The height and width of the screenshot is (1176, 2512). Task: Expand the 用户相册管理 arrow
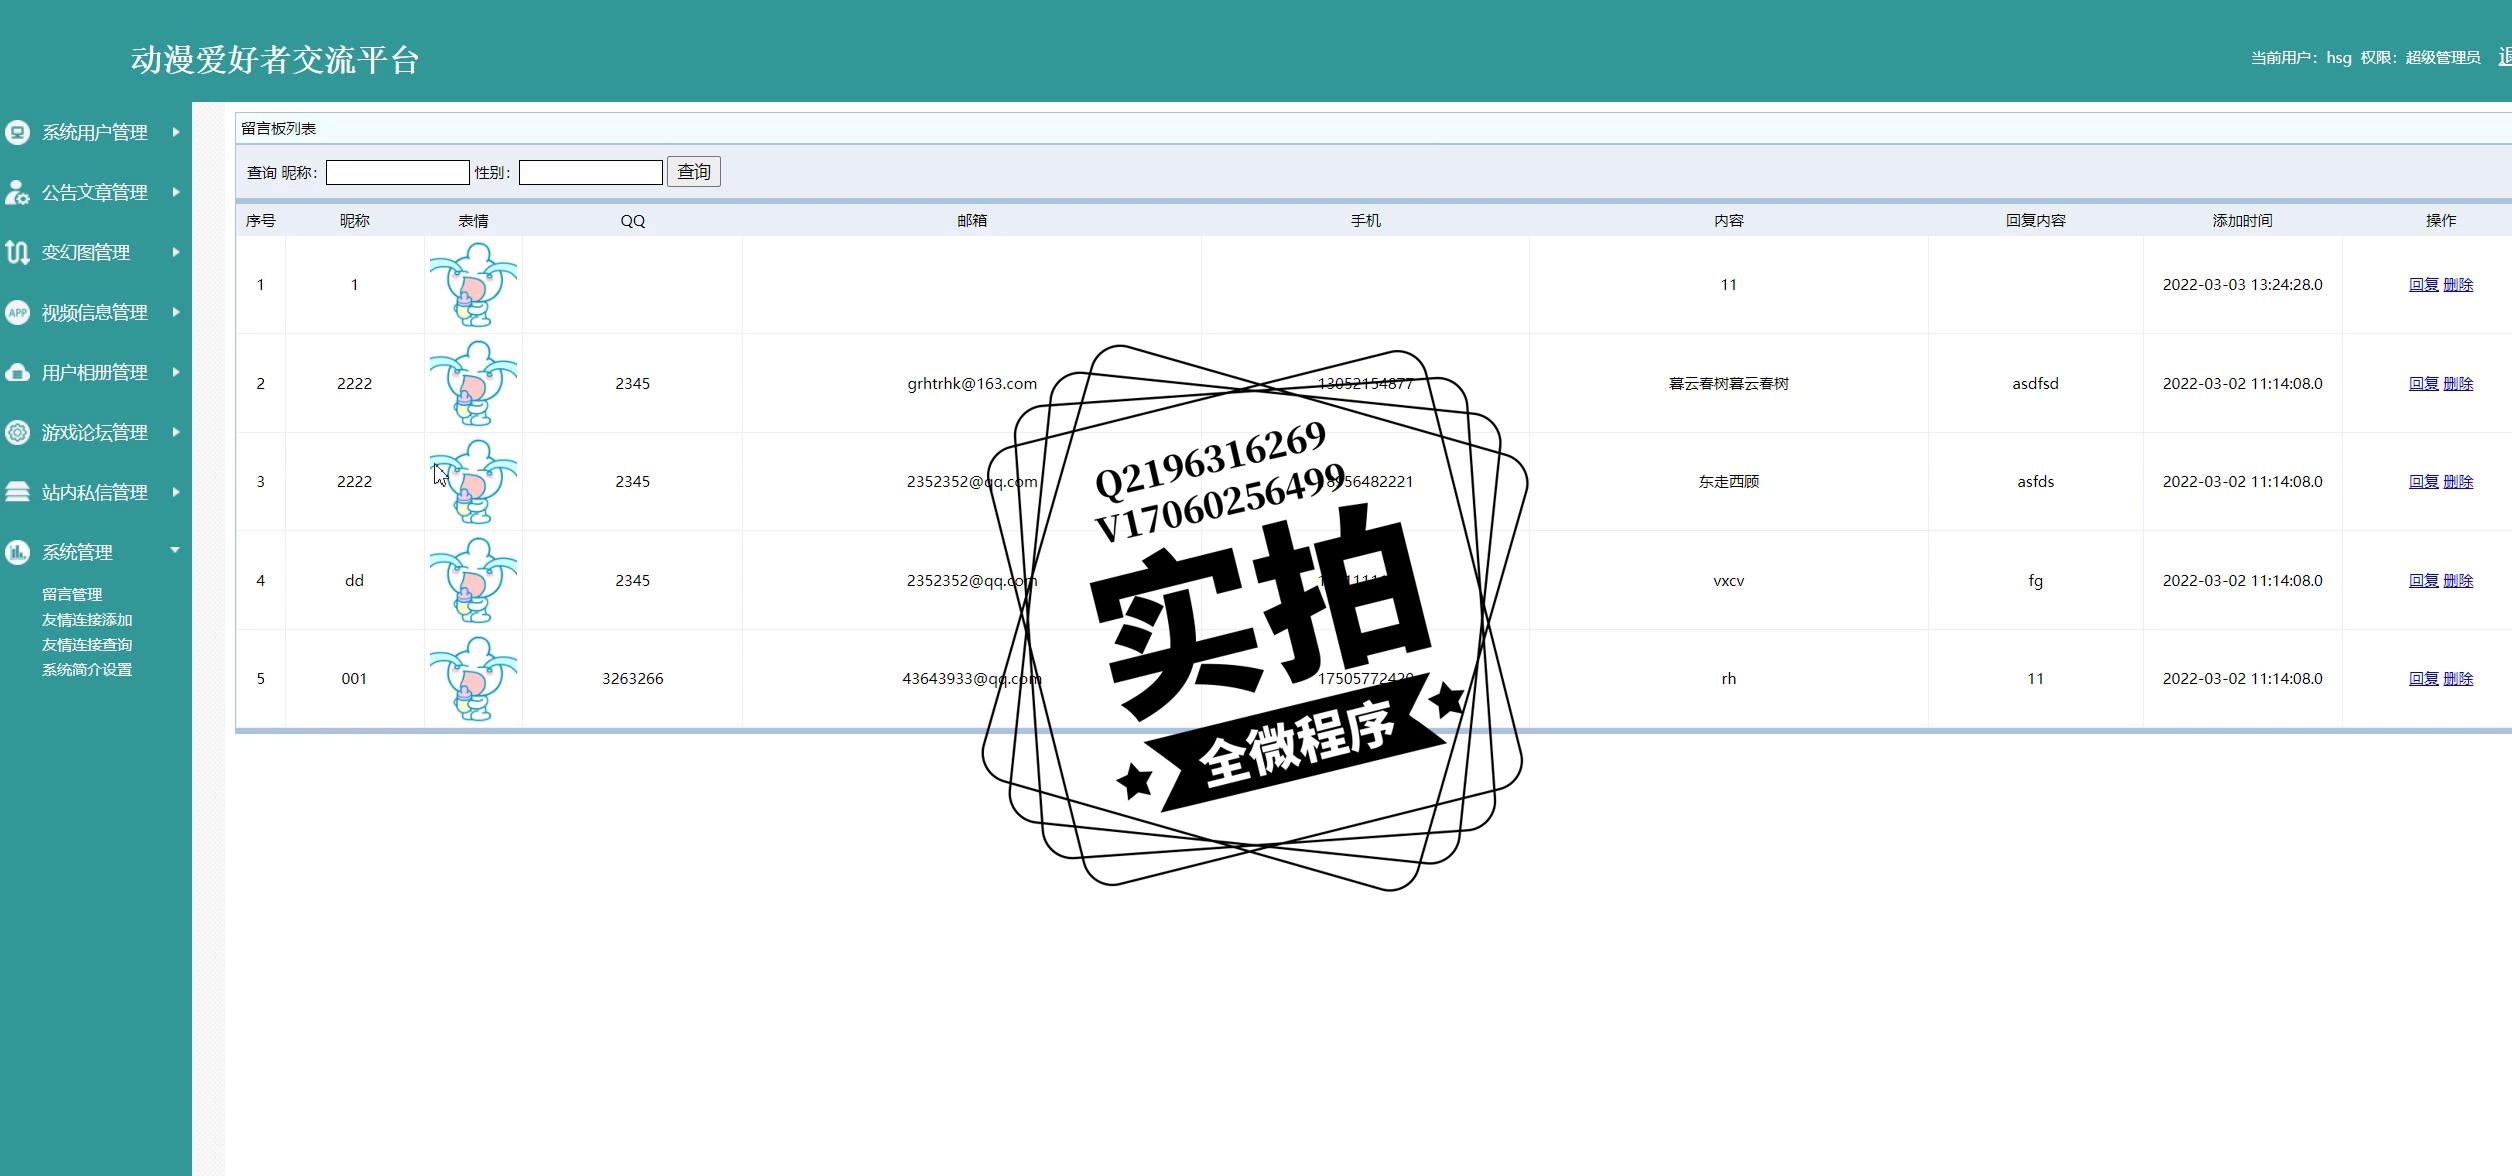point(176,372)
